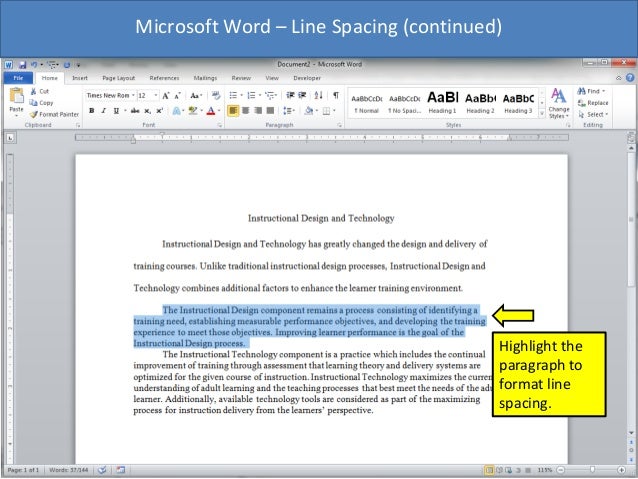Select the Format Painter tool
This screenshot has height=479, width=638.
54,114
